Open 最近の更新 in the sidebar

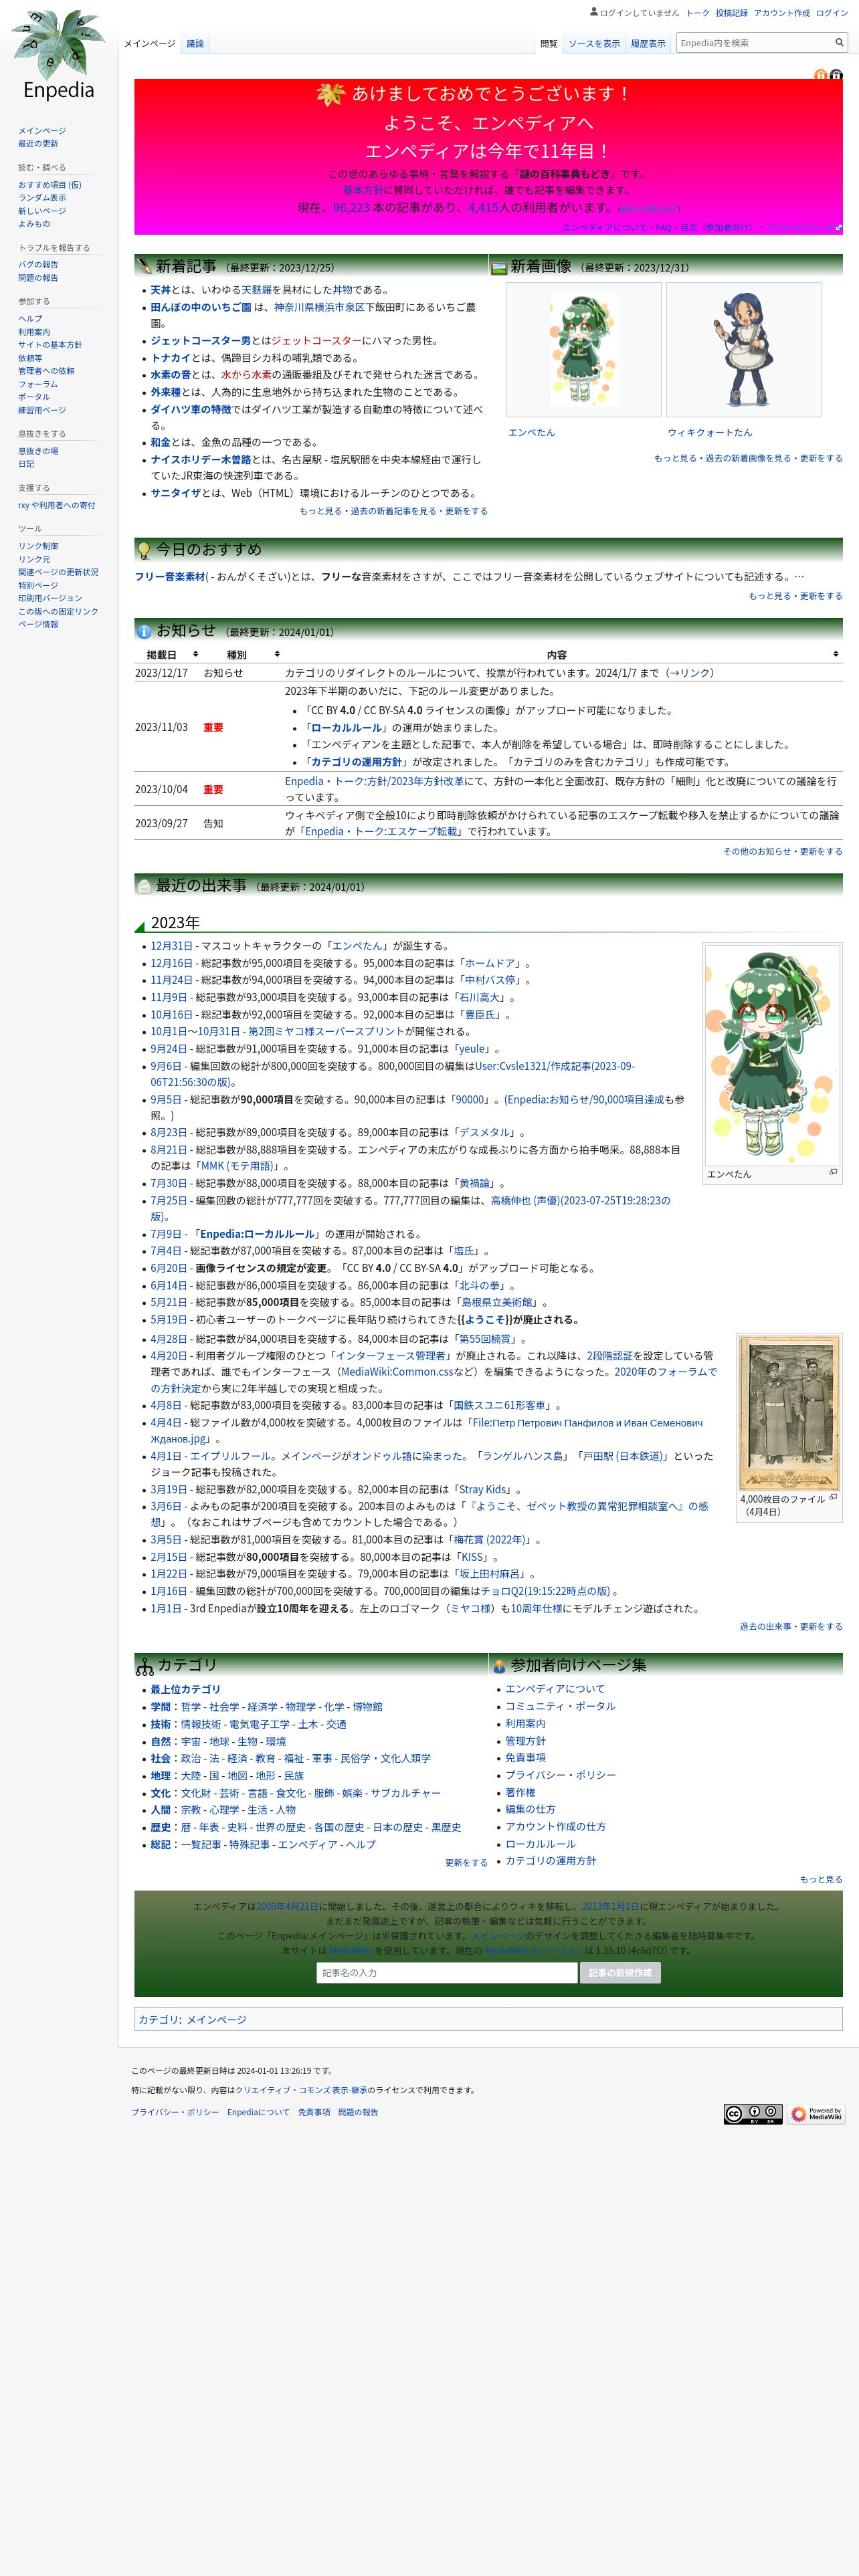pos(38,143)
